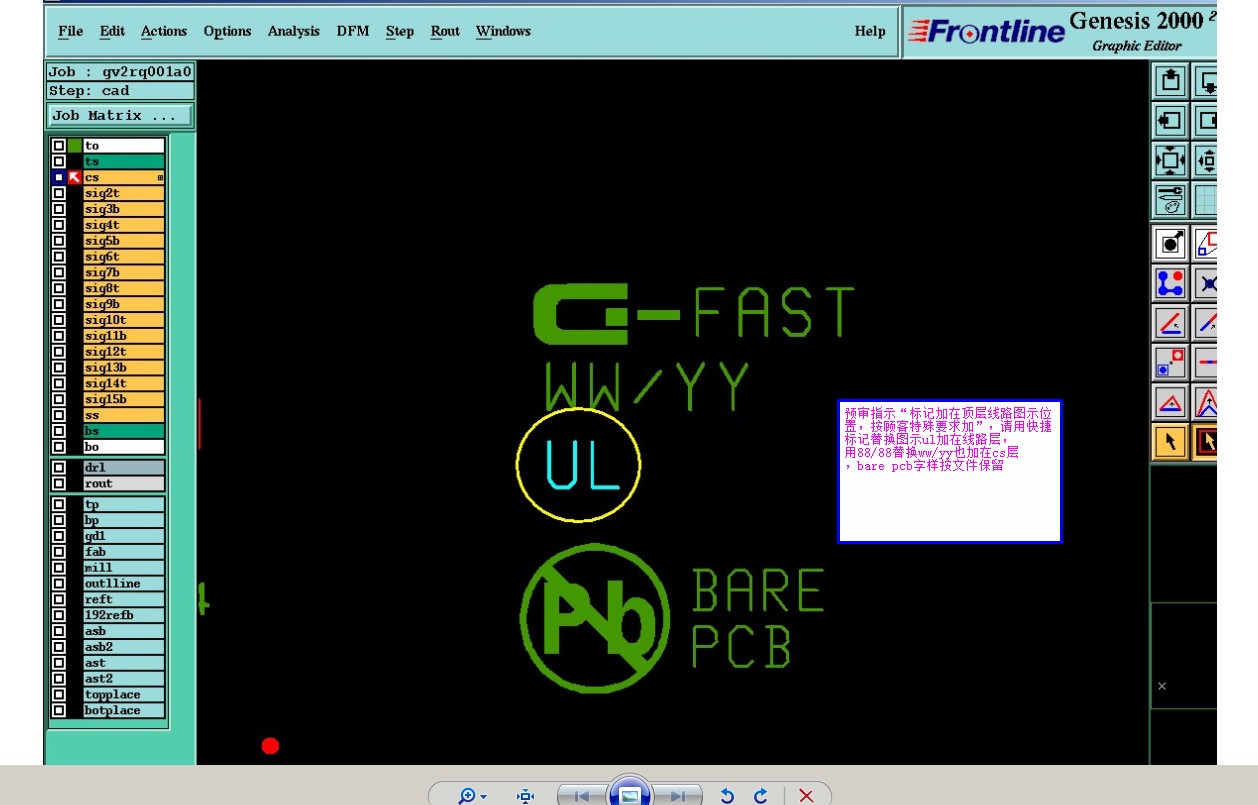Select the 'bs' layer name
Image resolution: width=1258 pixels, height=805 pixels.
(123, 431)
